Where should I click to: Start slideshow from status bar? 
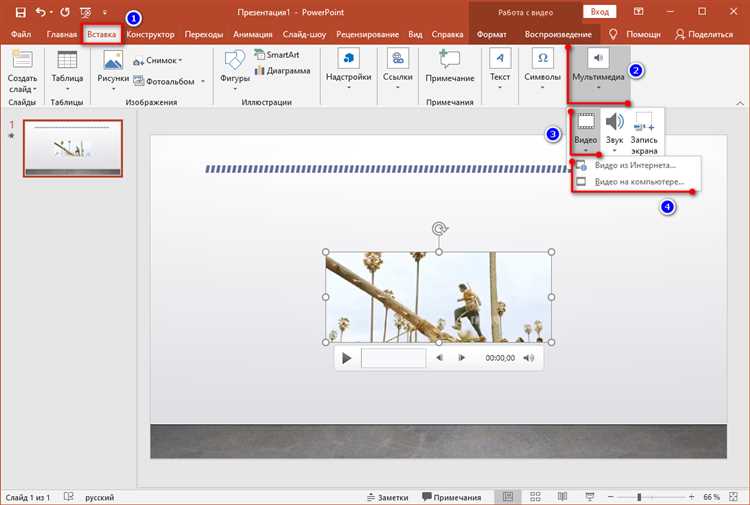click(x=590, y=497)
